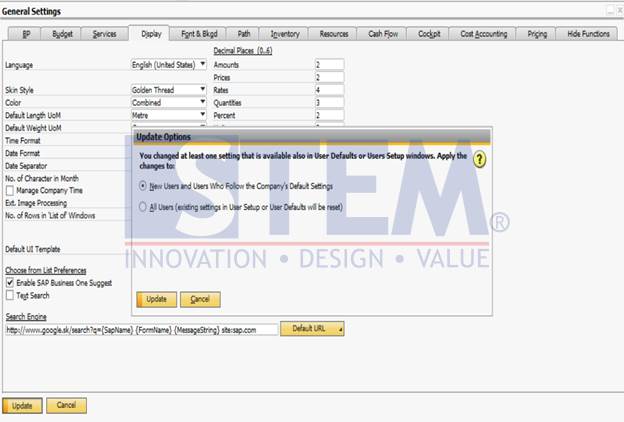
Task: Click the Percent decimal places field
Action: (330, 115)
